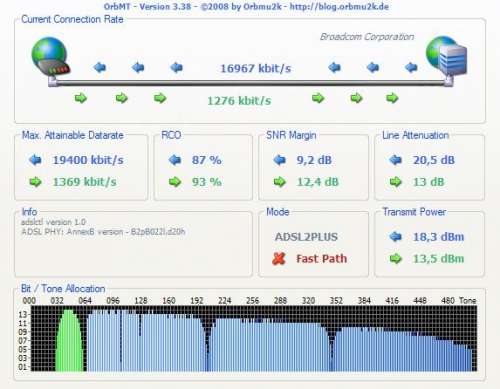Click the bit scale label 11

tap(23, 323)
